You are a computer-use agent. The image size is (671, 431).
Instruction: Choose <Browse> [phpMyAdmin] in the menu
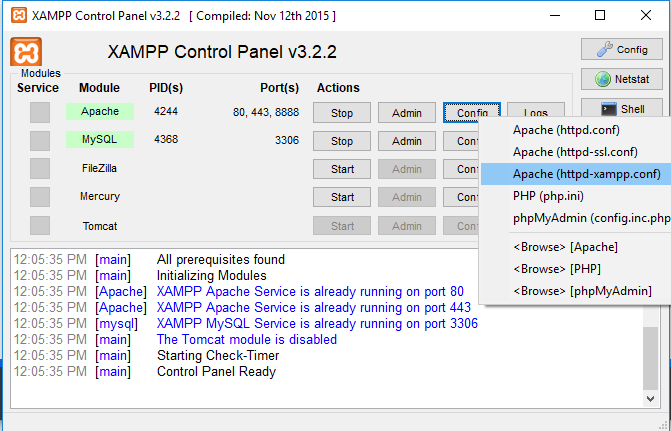(x=576, y=291)
